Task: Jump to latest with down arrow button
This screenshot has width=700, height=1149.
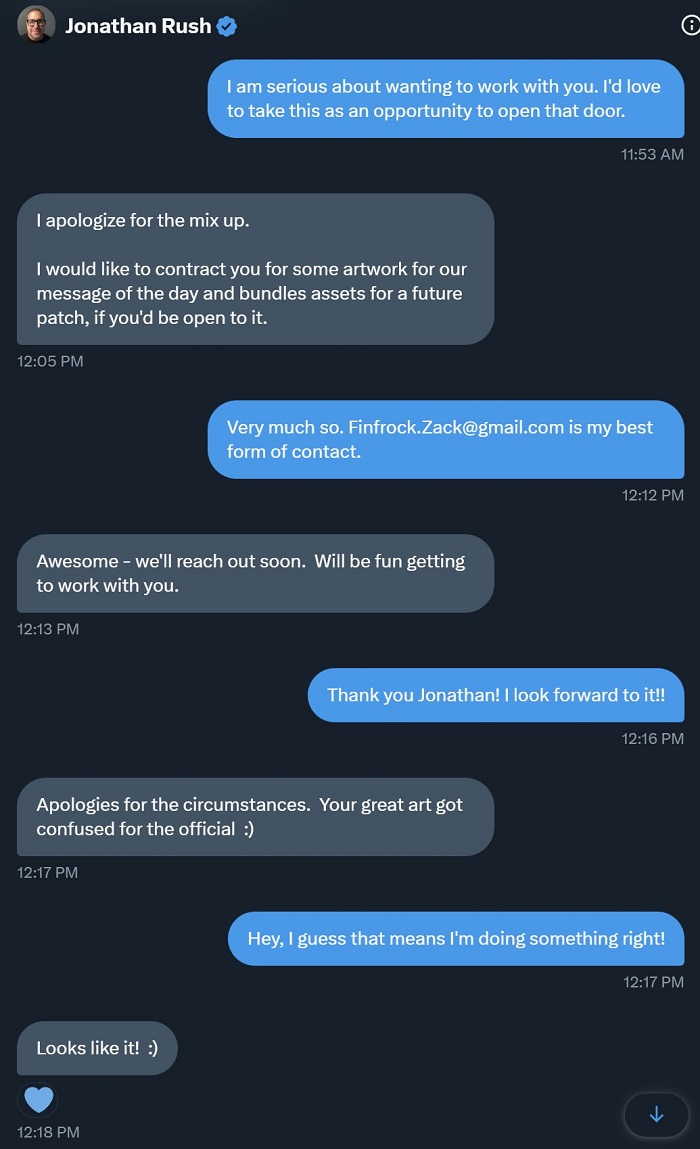Action: [x=656, y=1114]
